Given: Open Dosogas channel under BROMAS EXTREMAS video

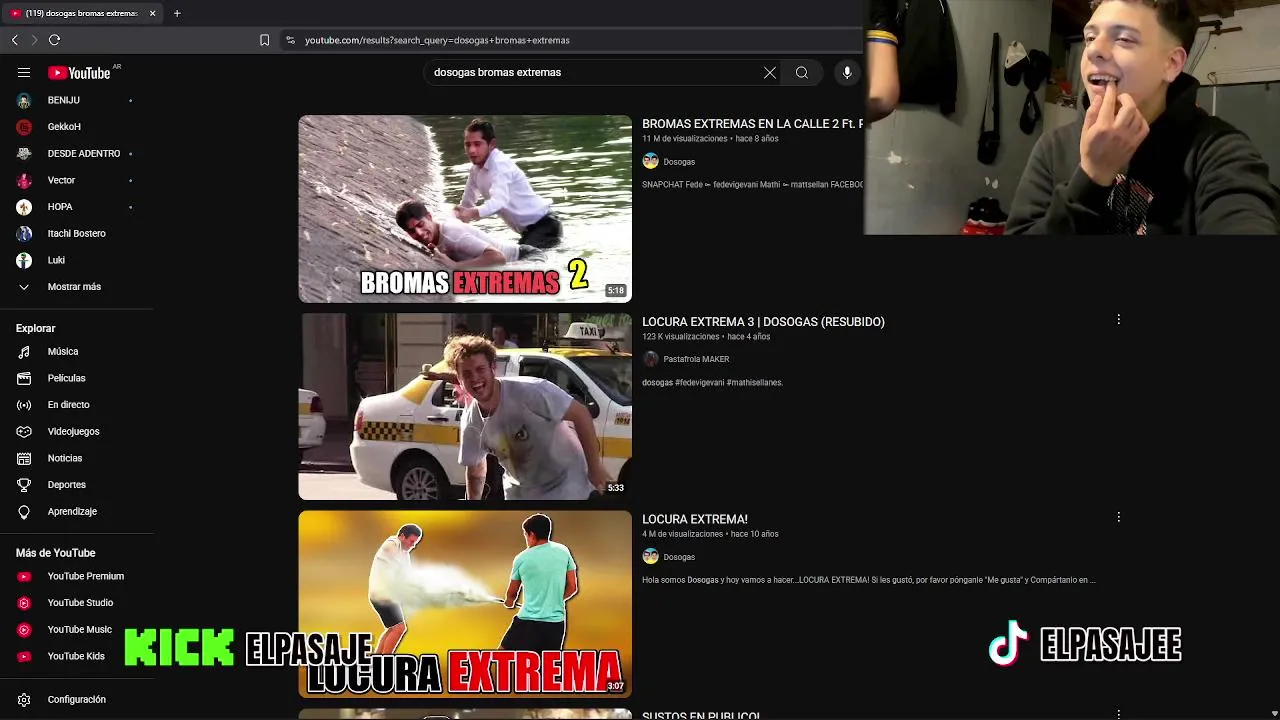Looking at the screenshot, I should [x=679, y=162].
